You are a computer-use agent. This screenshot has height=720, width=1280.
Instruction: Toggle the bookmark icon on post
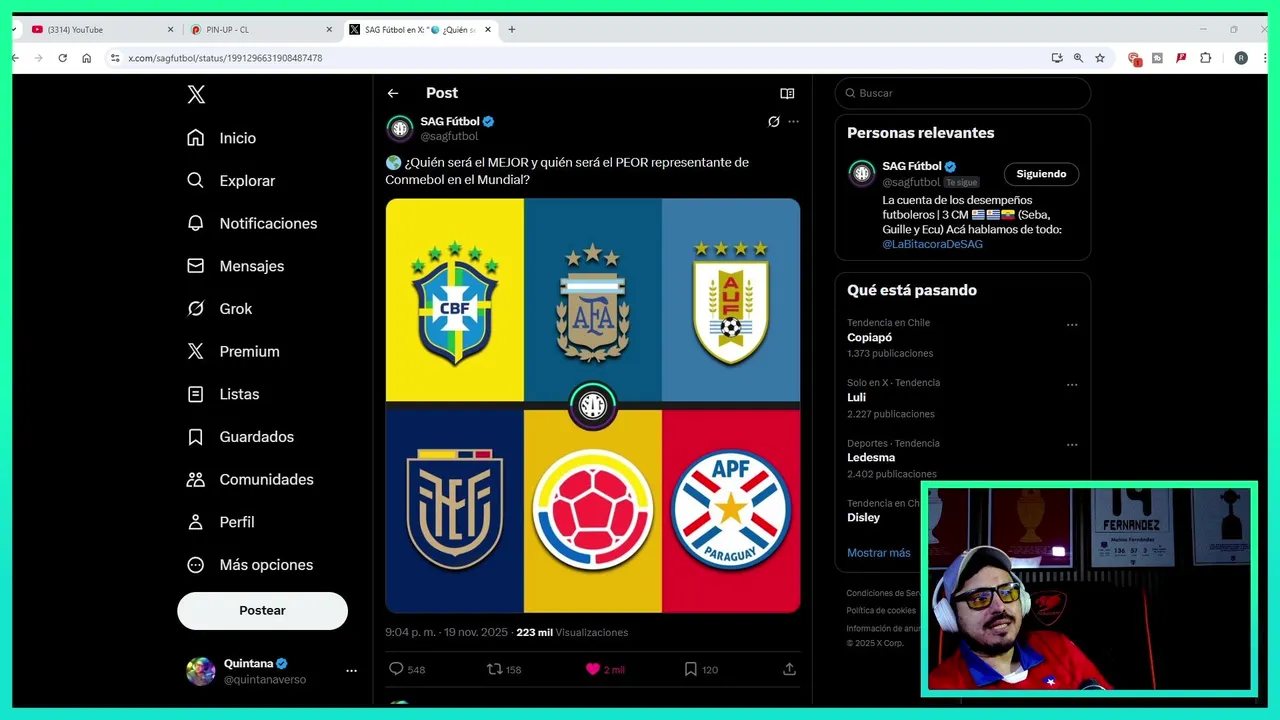coord(690,669)
